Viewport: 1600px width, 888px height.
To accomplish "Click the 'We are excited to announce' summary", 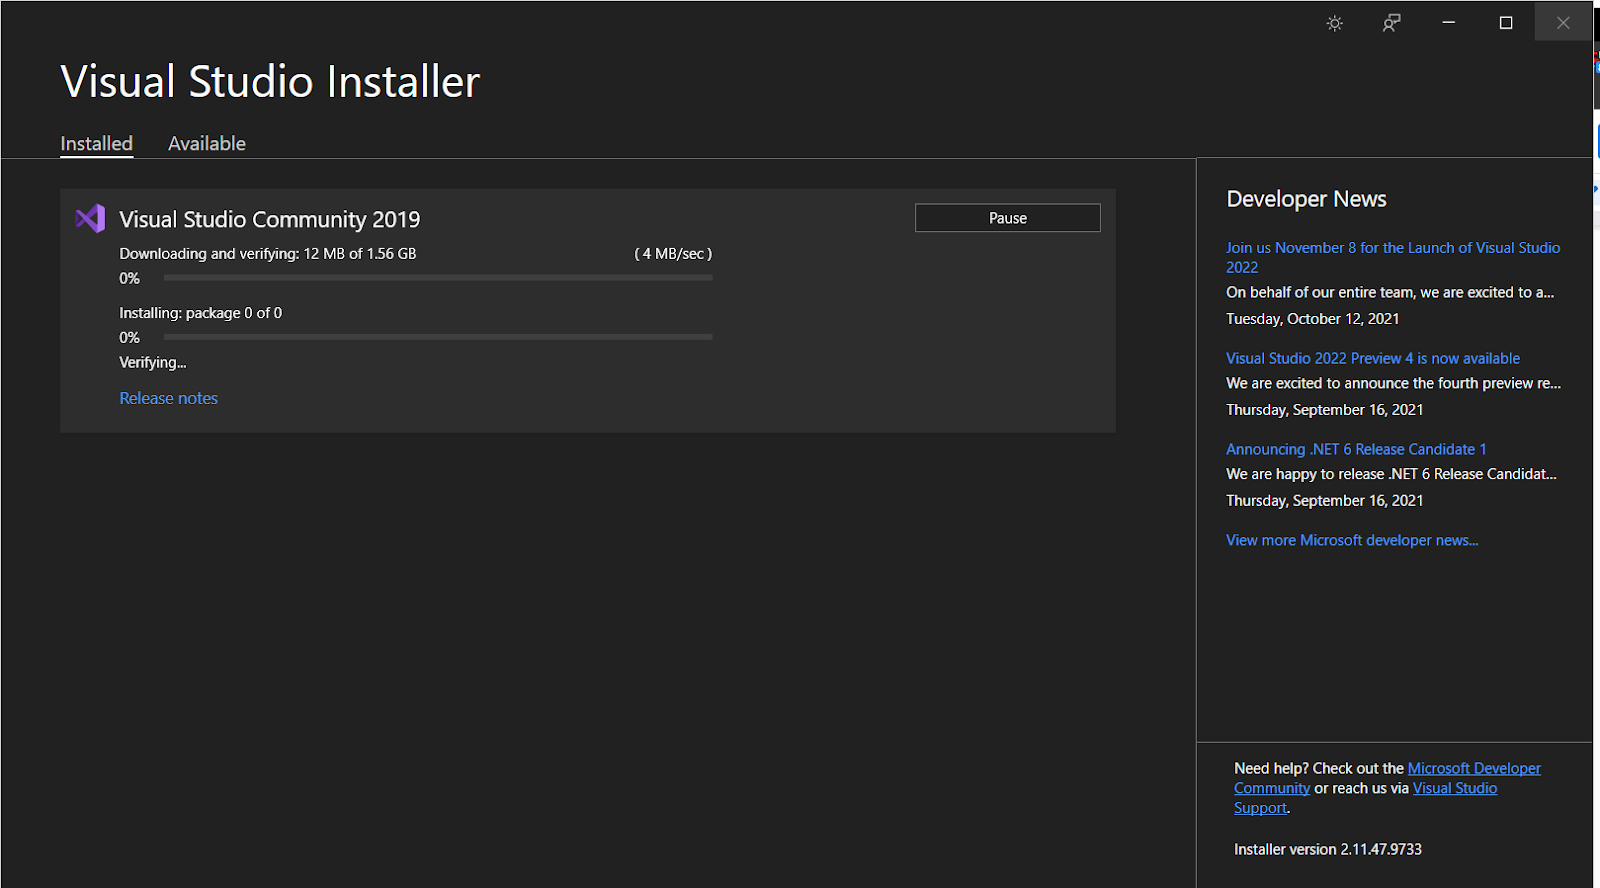I will (1393, 383).
